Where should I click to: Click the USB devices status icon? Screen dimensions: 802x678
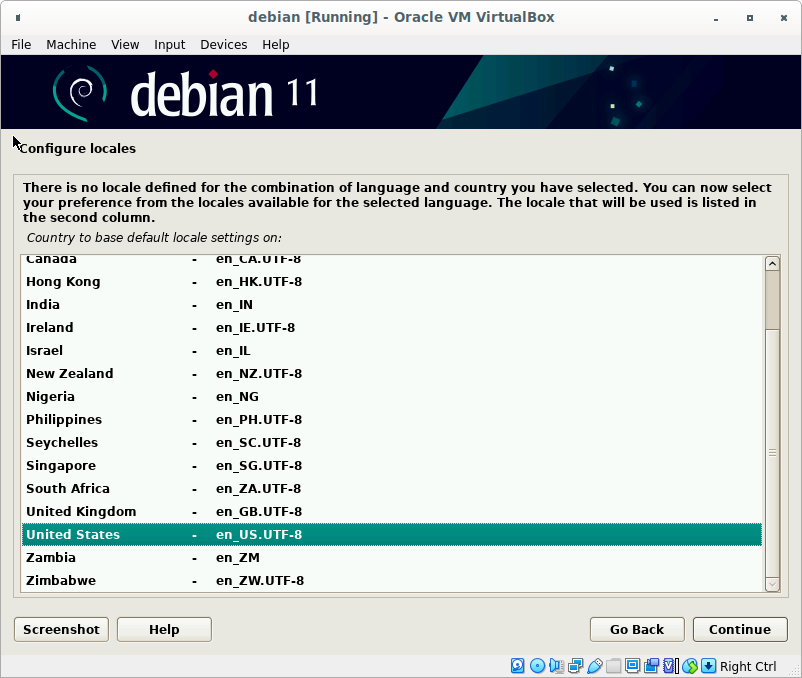click(x=594, y=666)
